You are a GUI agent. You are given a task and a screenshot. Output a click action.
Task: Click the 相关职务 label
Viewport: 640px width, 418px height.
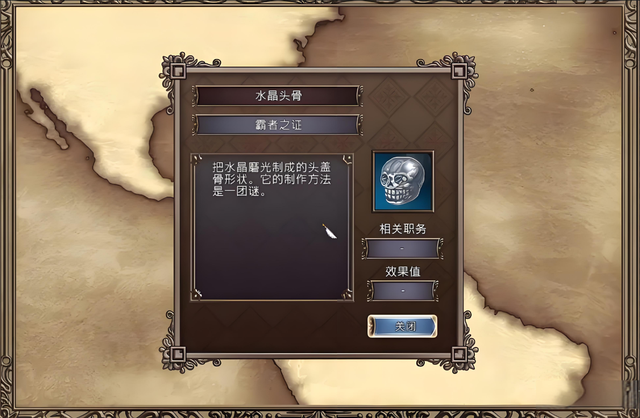tap(403, 229)
